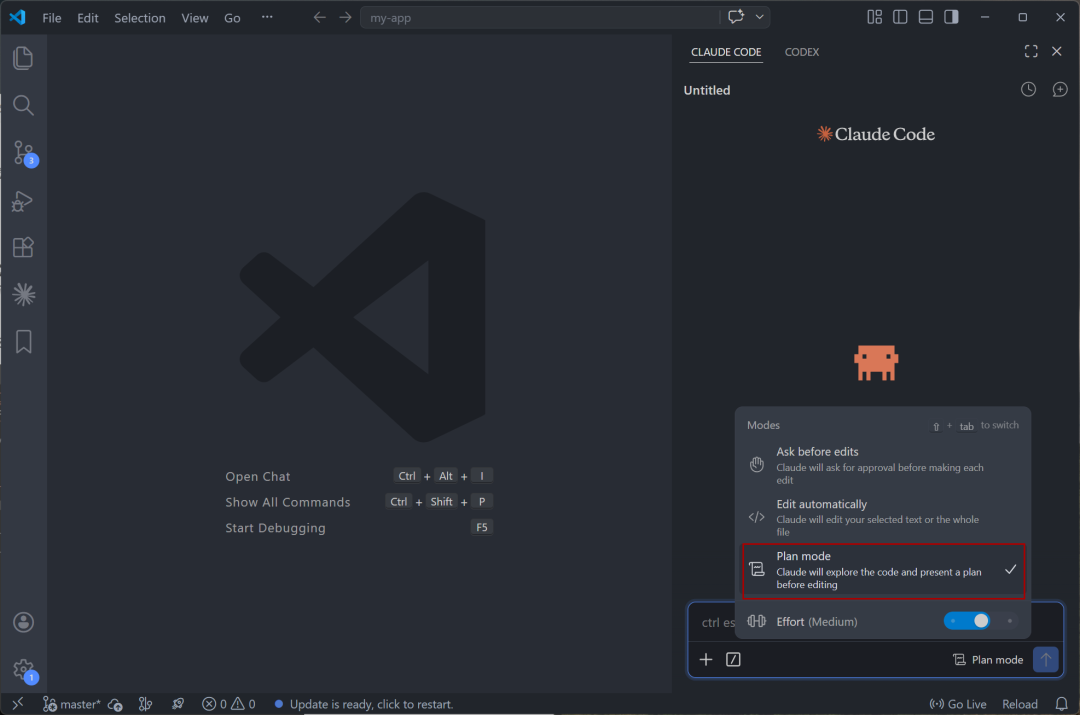Expand the chat dropdown chevron in title bar
The image size is (1080, 715).
click(759, 17)
